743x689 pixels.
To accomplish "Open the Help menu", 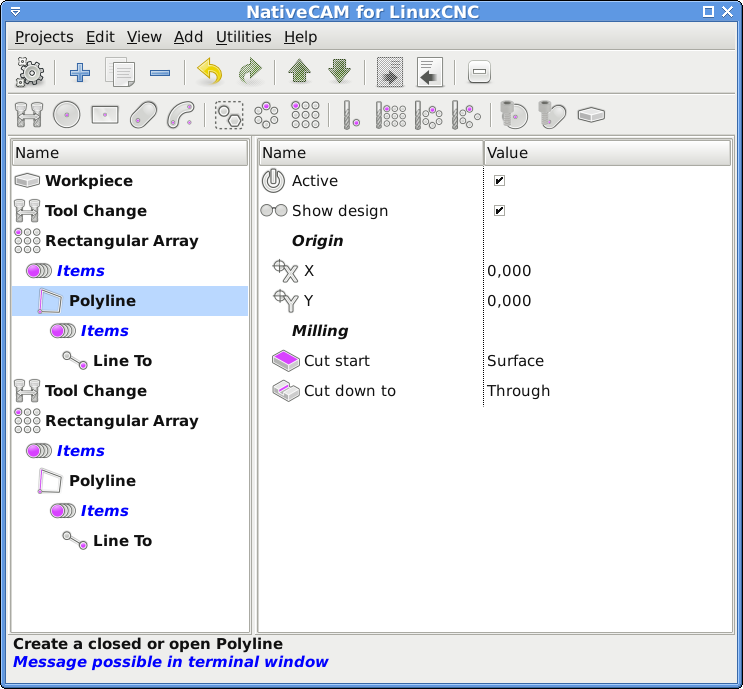I will coord(300,37).
